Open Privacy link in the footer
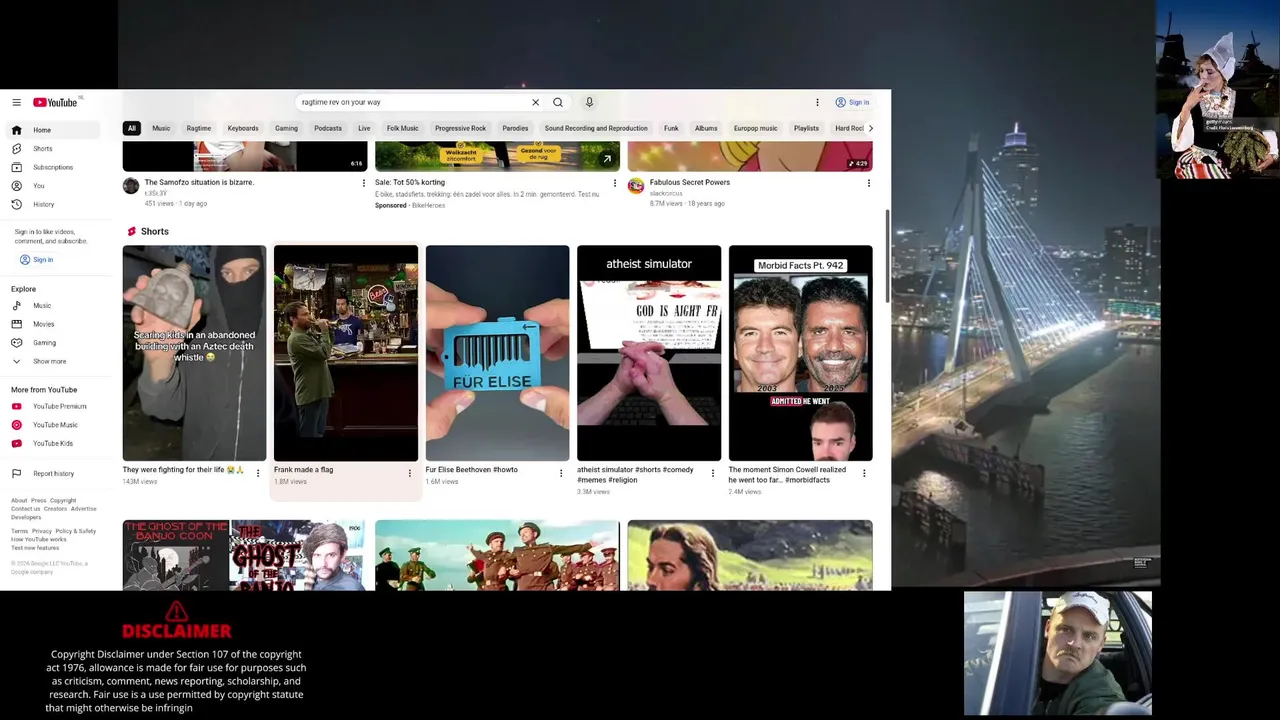Screen dimensions: 1280x720 41,531
